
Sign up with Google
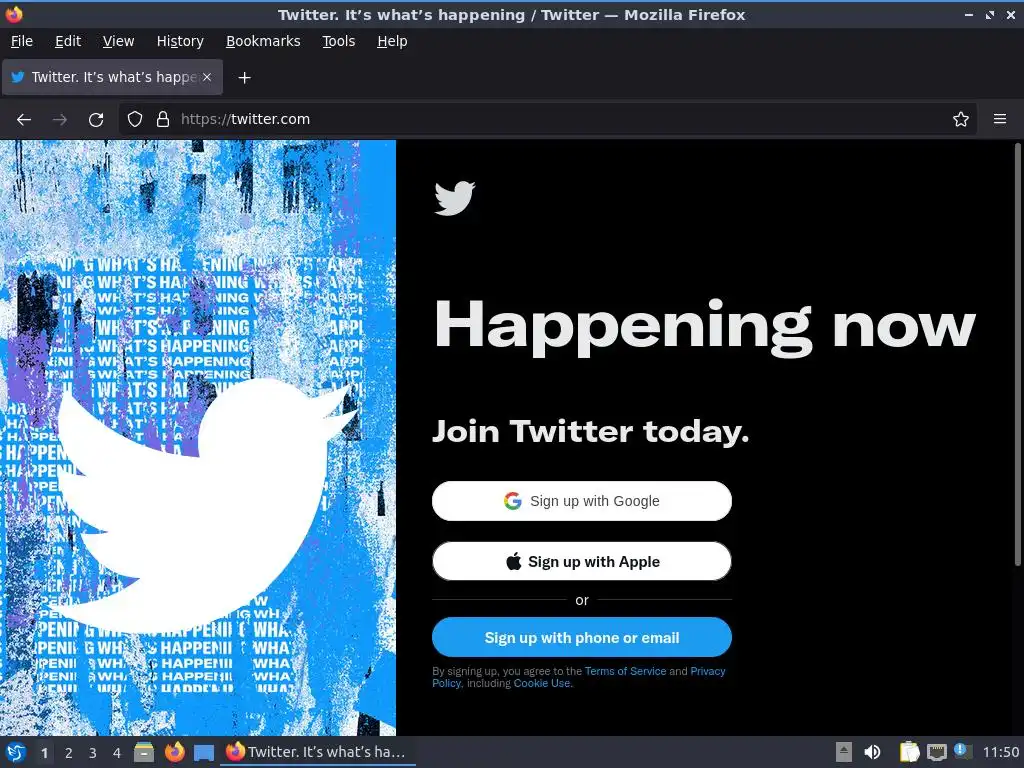pos(582,501)
